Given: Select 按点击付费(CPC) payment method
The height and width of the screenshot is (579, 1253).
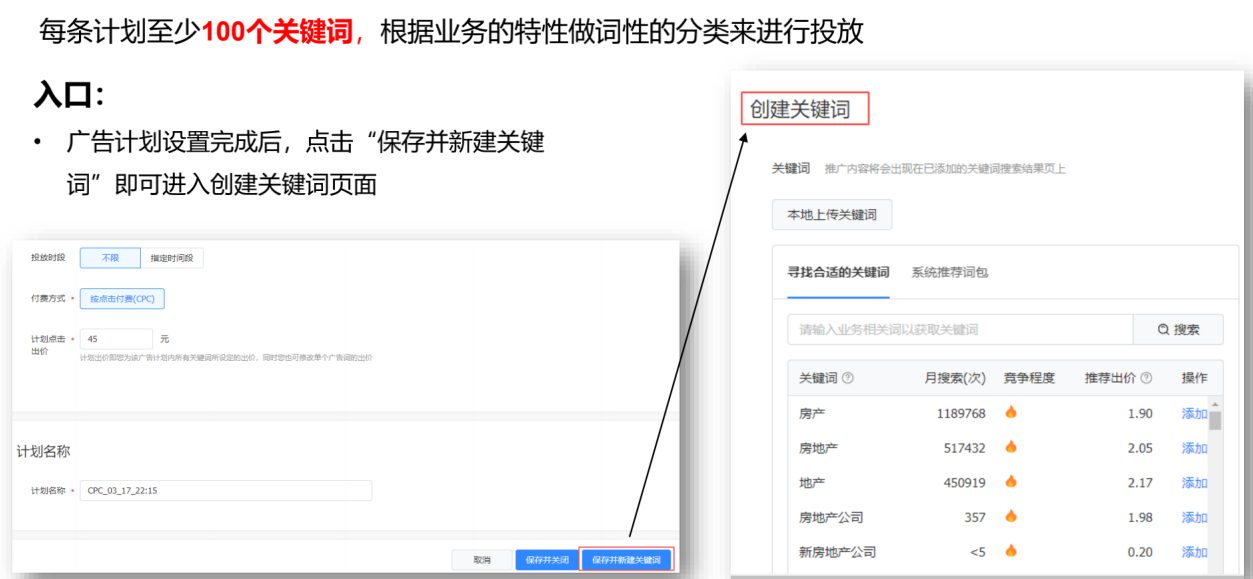Looking at the screenshot, I should (122, 298).
